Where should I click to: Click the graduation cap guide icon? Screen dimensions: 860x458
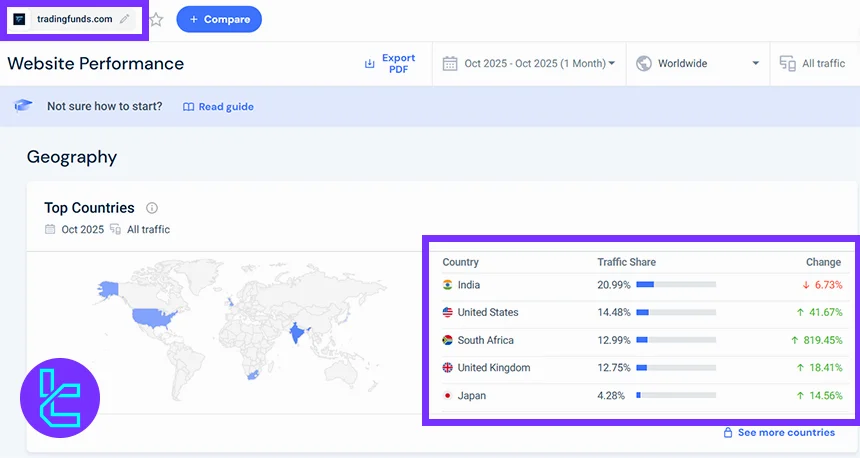24,106
